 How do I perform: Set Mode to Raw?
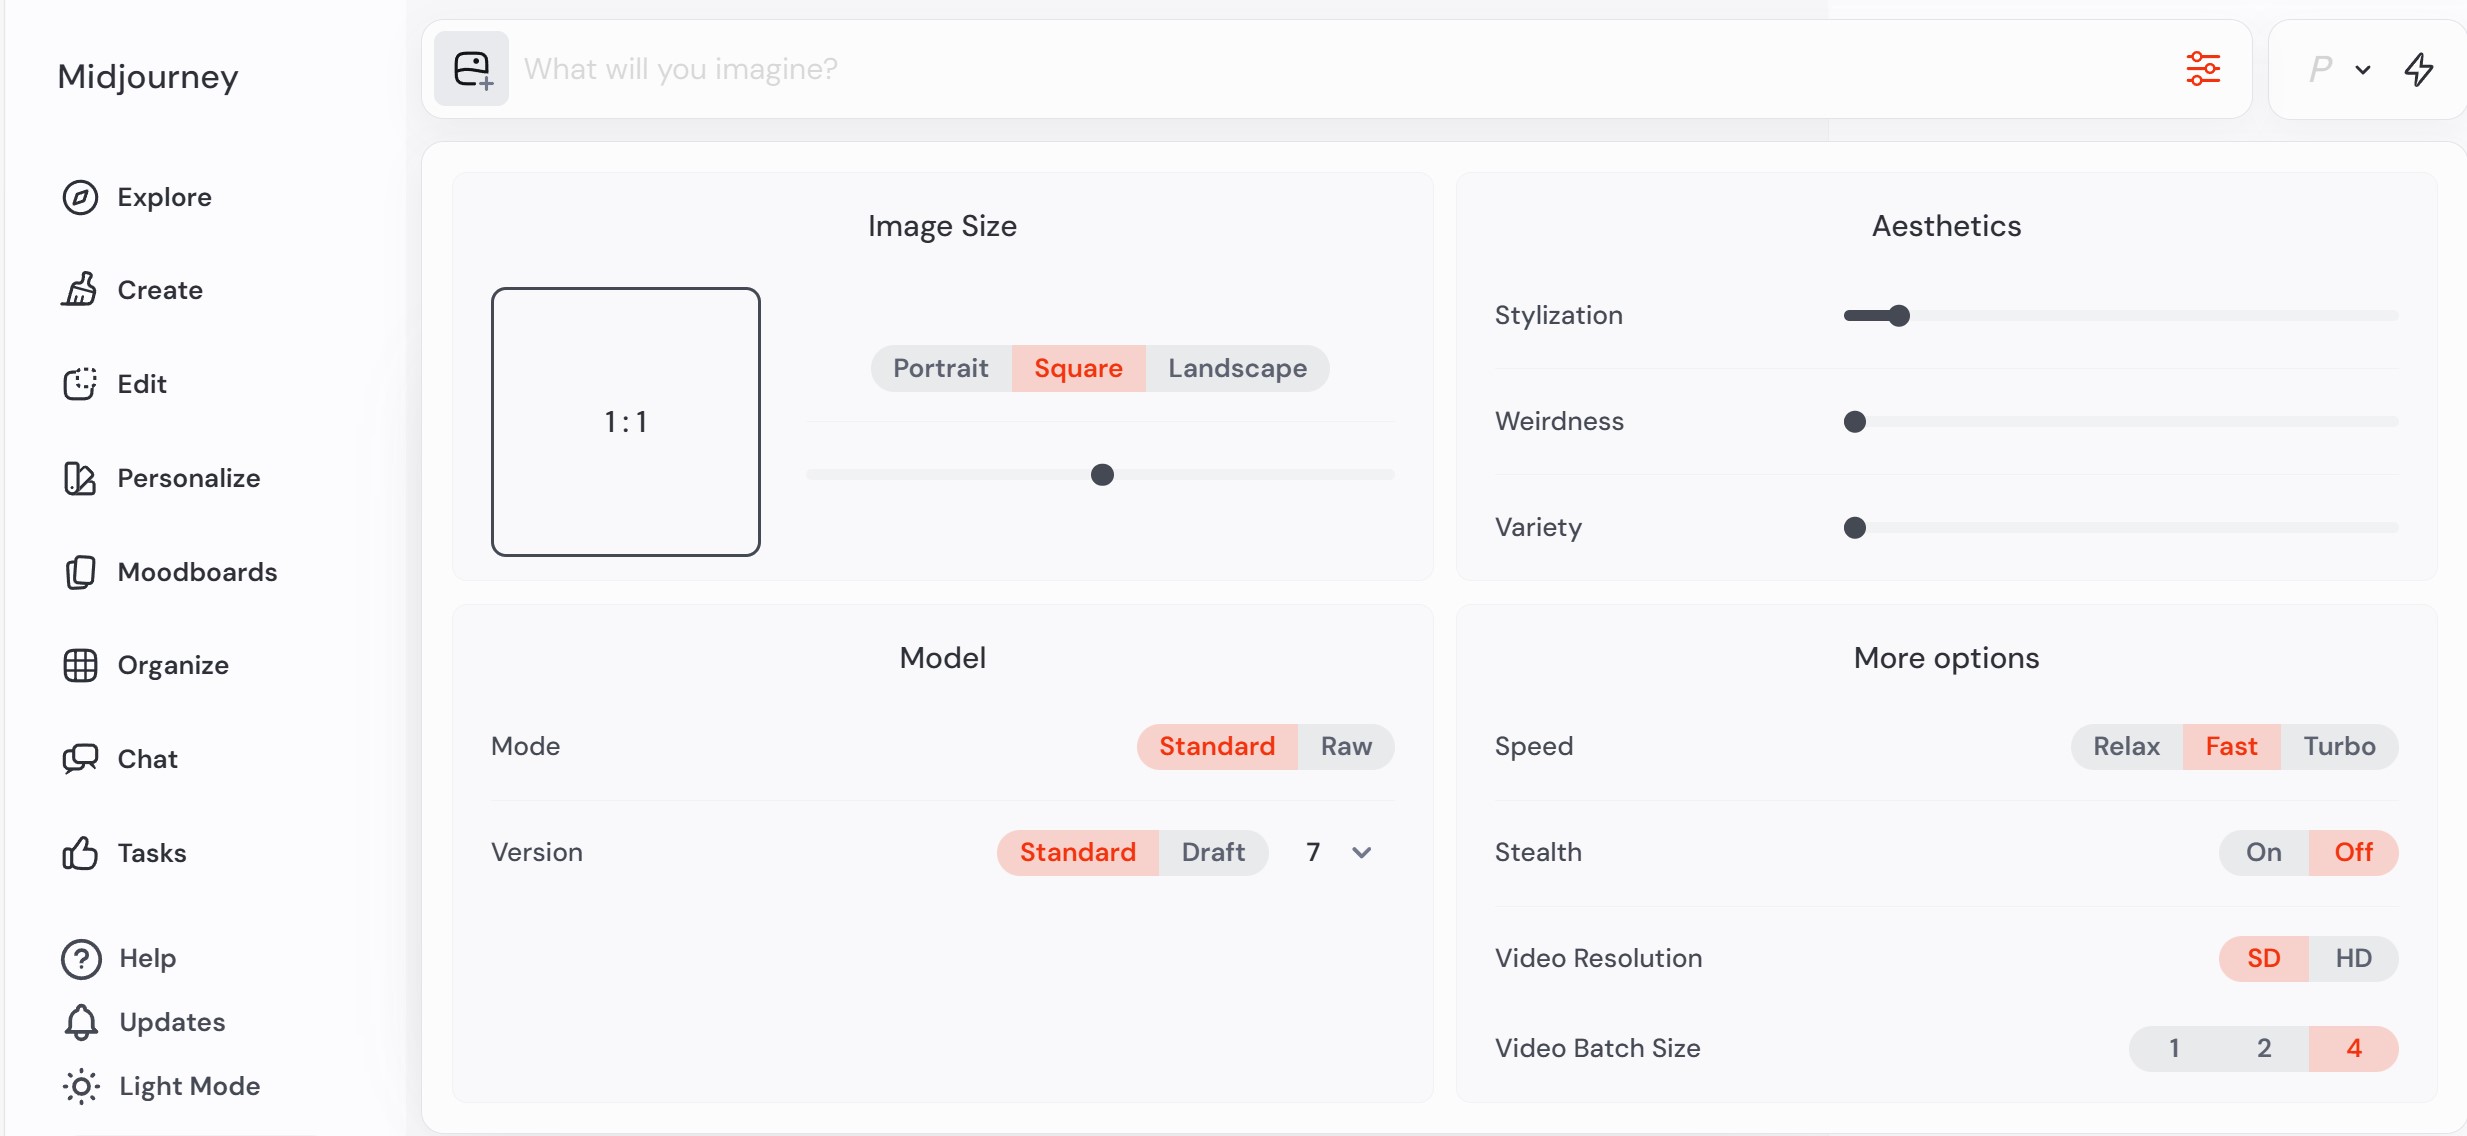click(x=1345, y=746)
